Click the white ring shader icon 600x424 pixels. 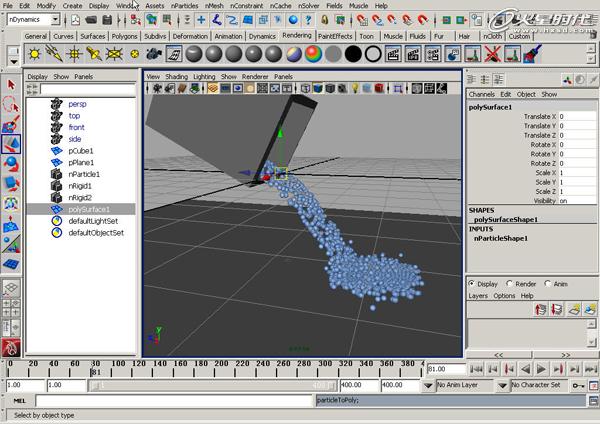tap(373, 54)
